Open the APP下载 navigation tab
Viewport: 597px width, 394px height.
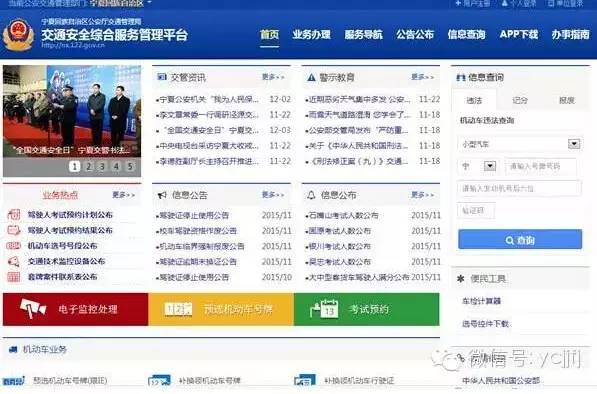pos(519,35)
